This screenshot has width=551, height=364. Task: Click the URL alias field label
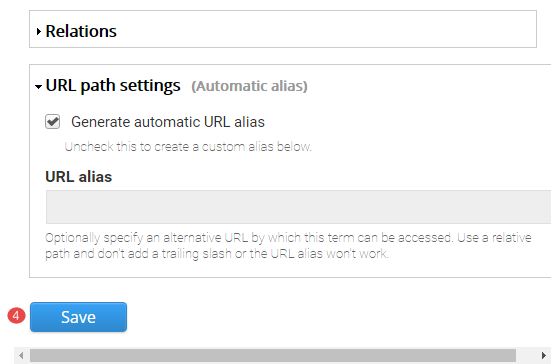coord(78,177)
